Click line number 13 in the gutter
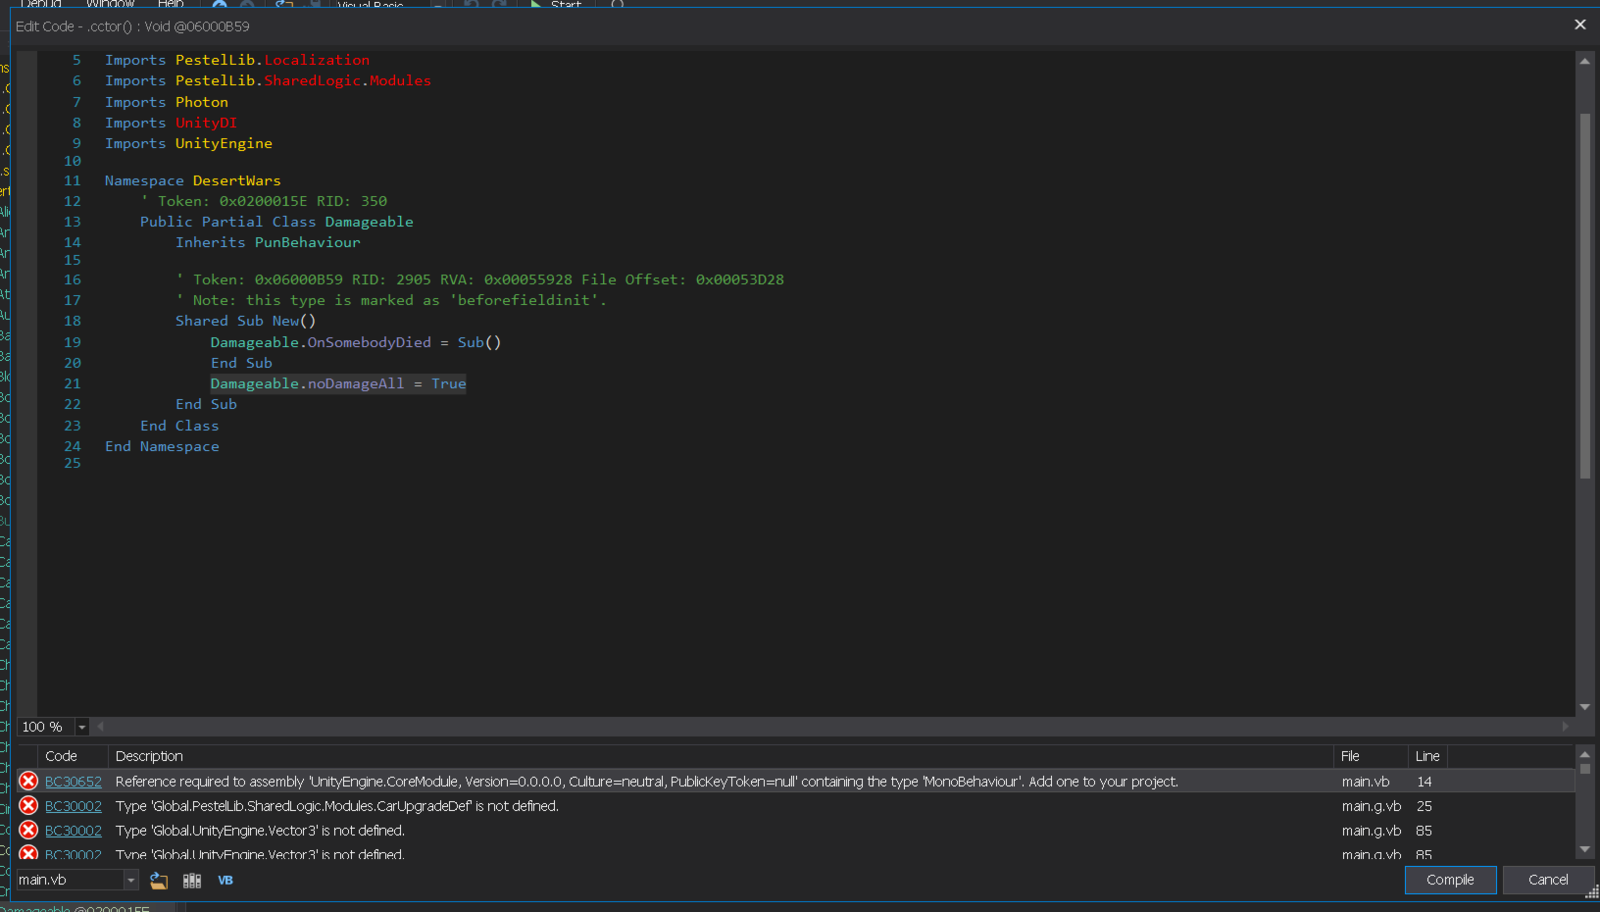 [x=72, y=222]
